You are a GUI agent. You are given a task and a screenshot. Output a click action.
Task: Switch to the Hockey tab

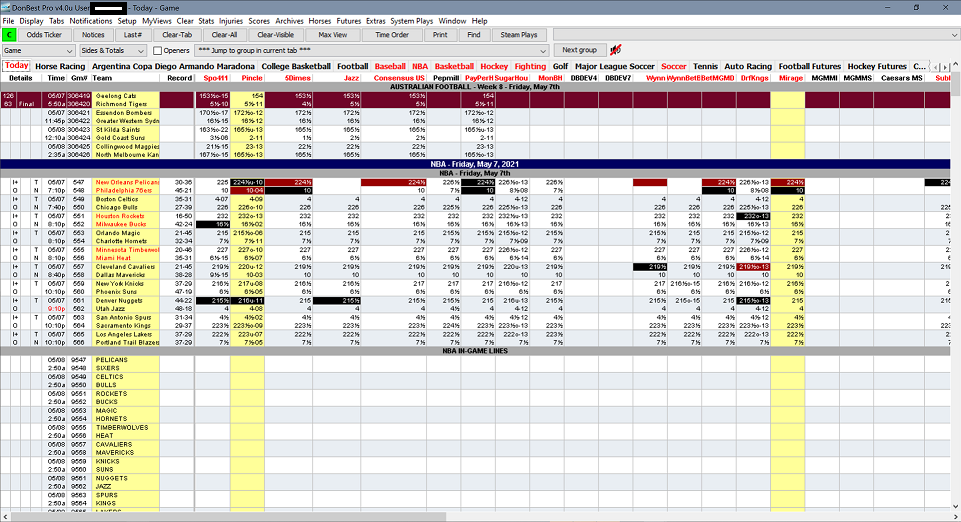click(494, 66)
